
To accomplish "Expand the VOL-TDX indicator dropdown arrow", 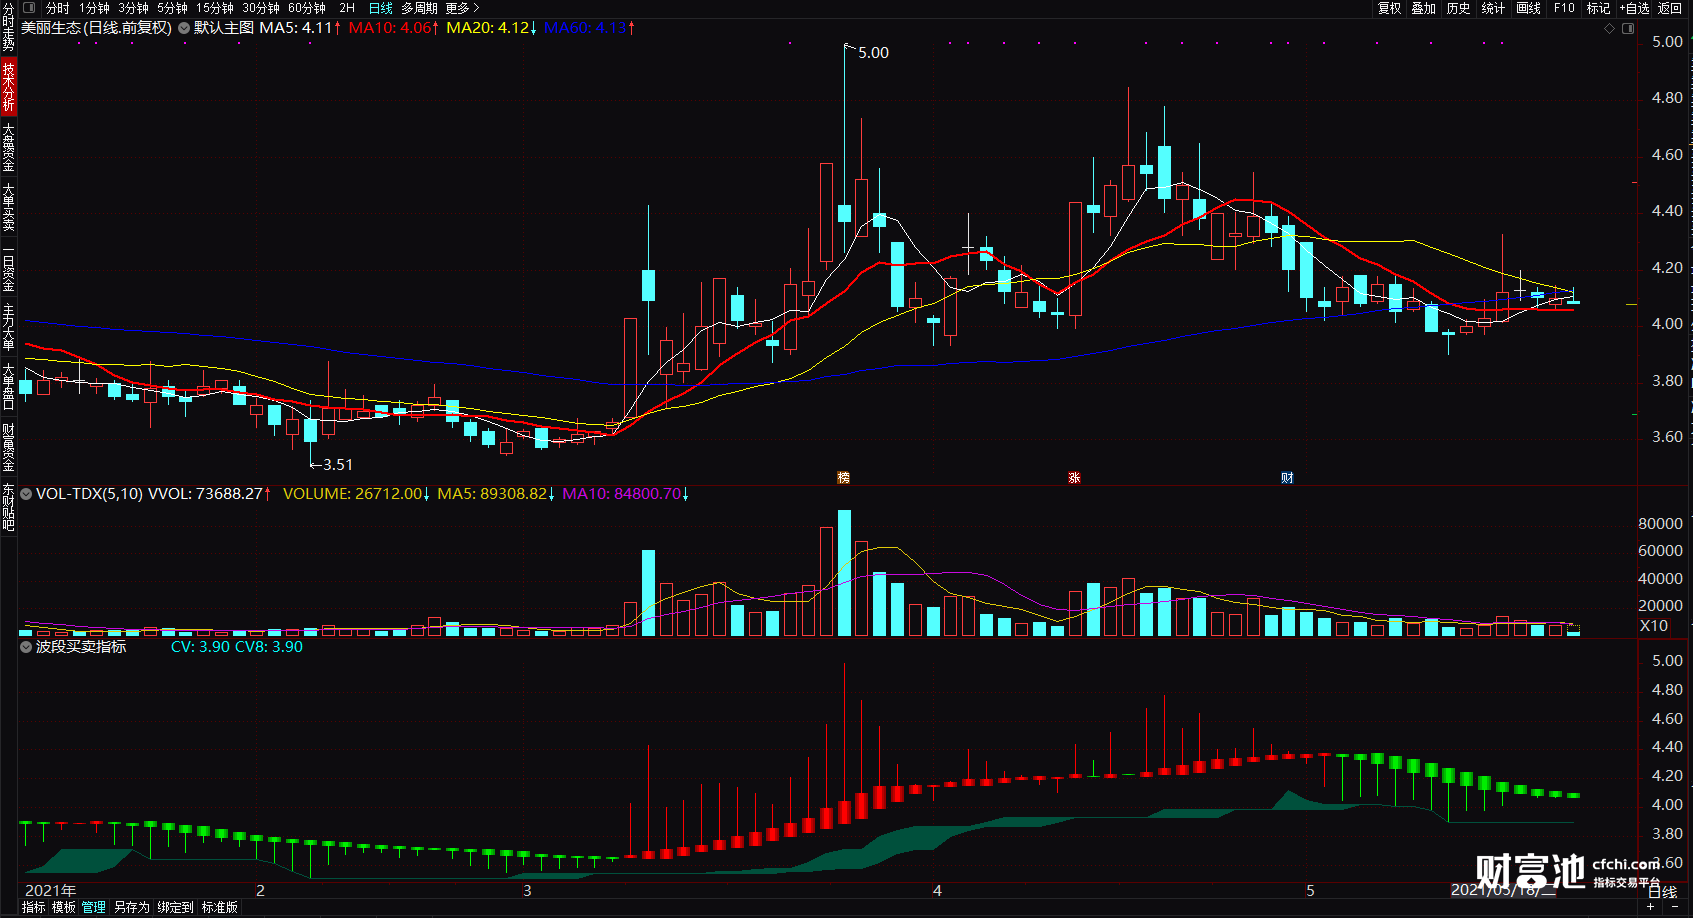I will point(26,494).
